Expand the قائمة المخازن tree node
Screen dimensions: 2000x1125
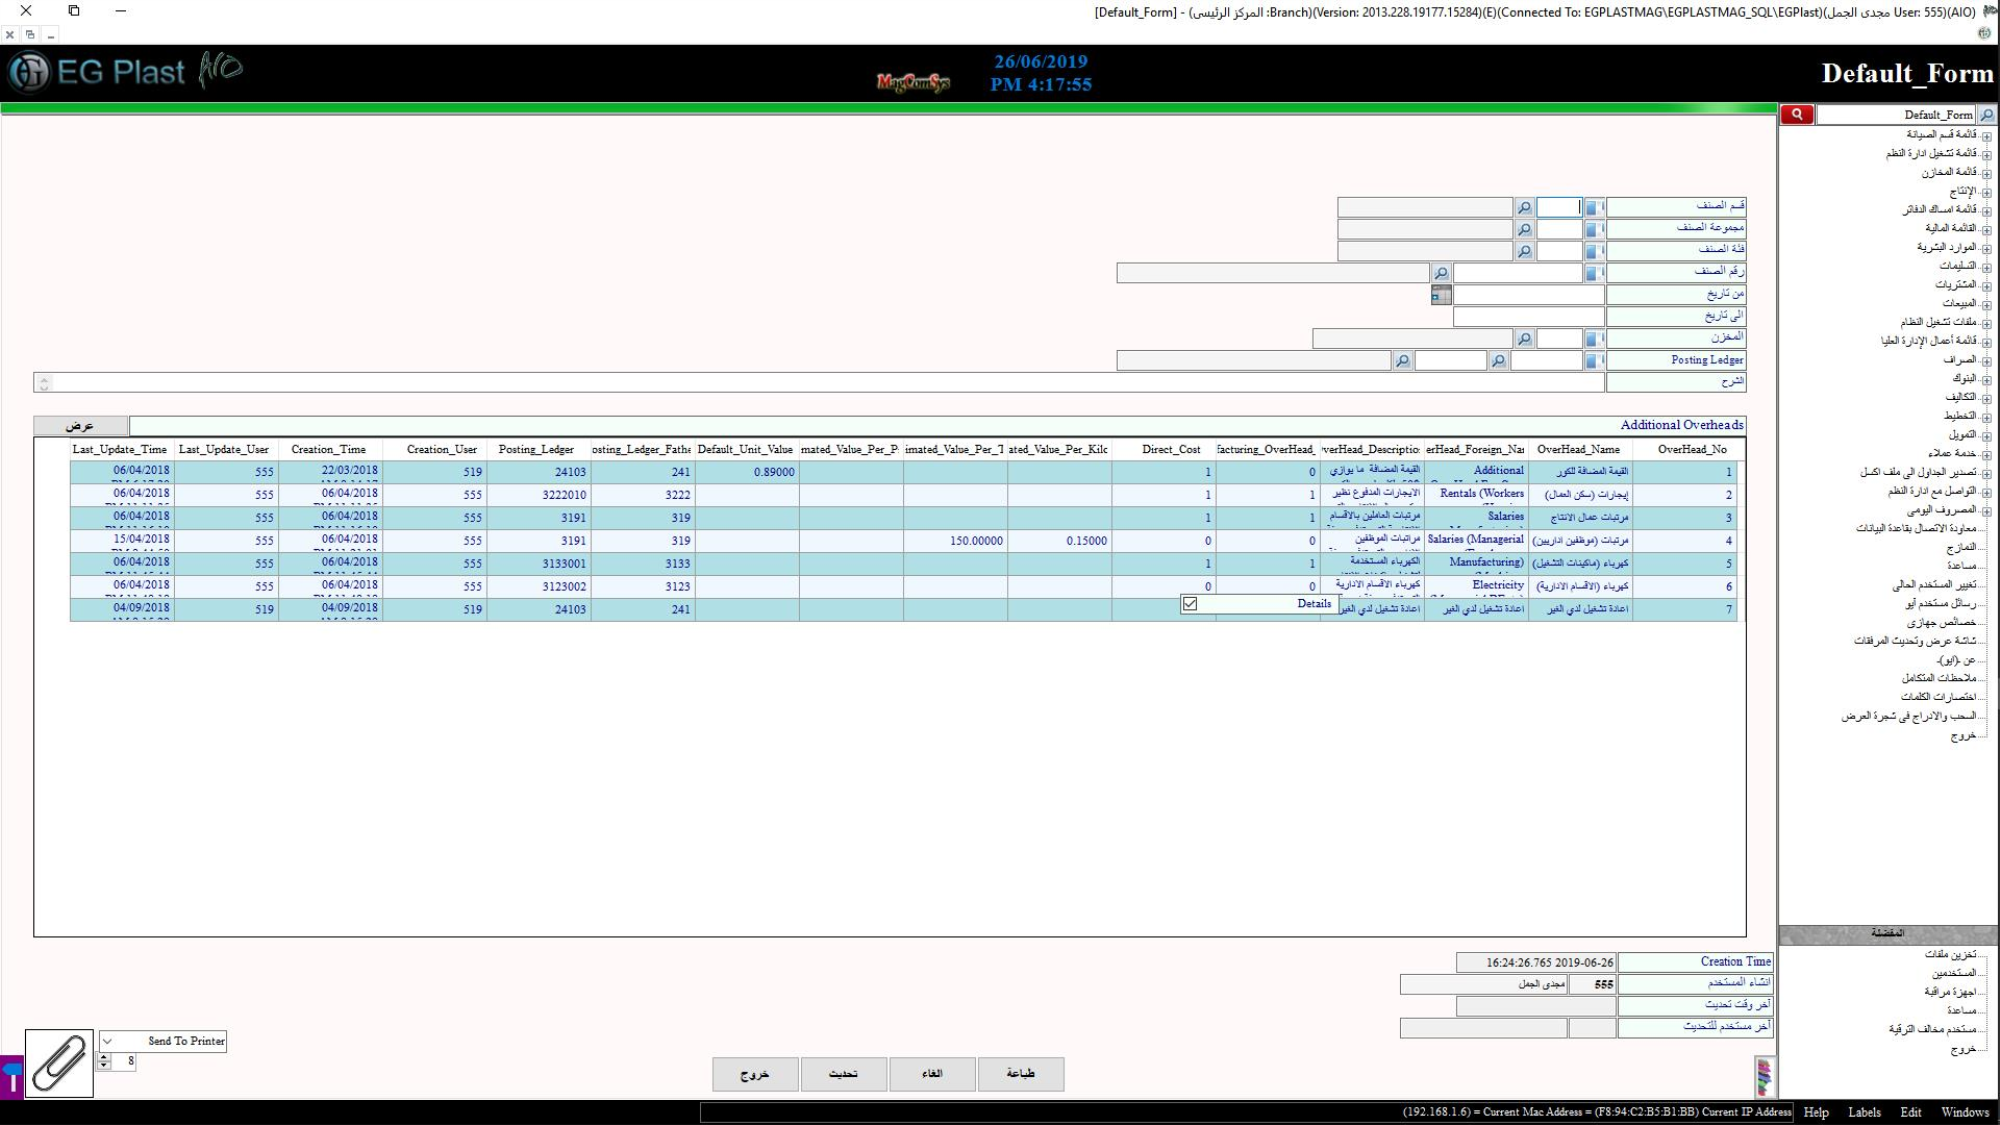1987,174
